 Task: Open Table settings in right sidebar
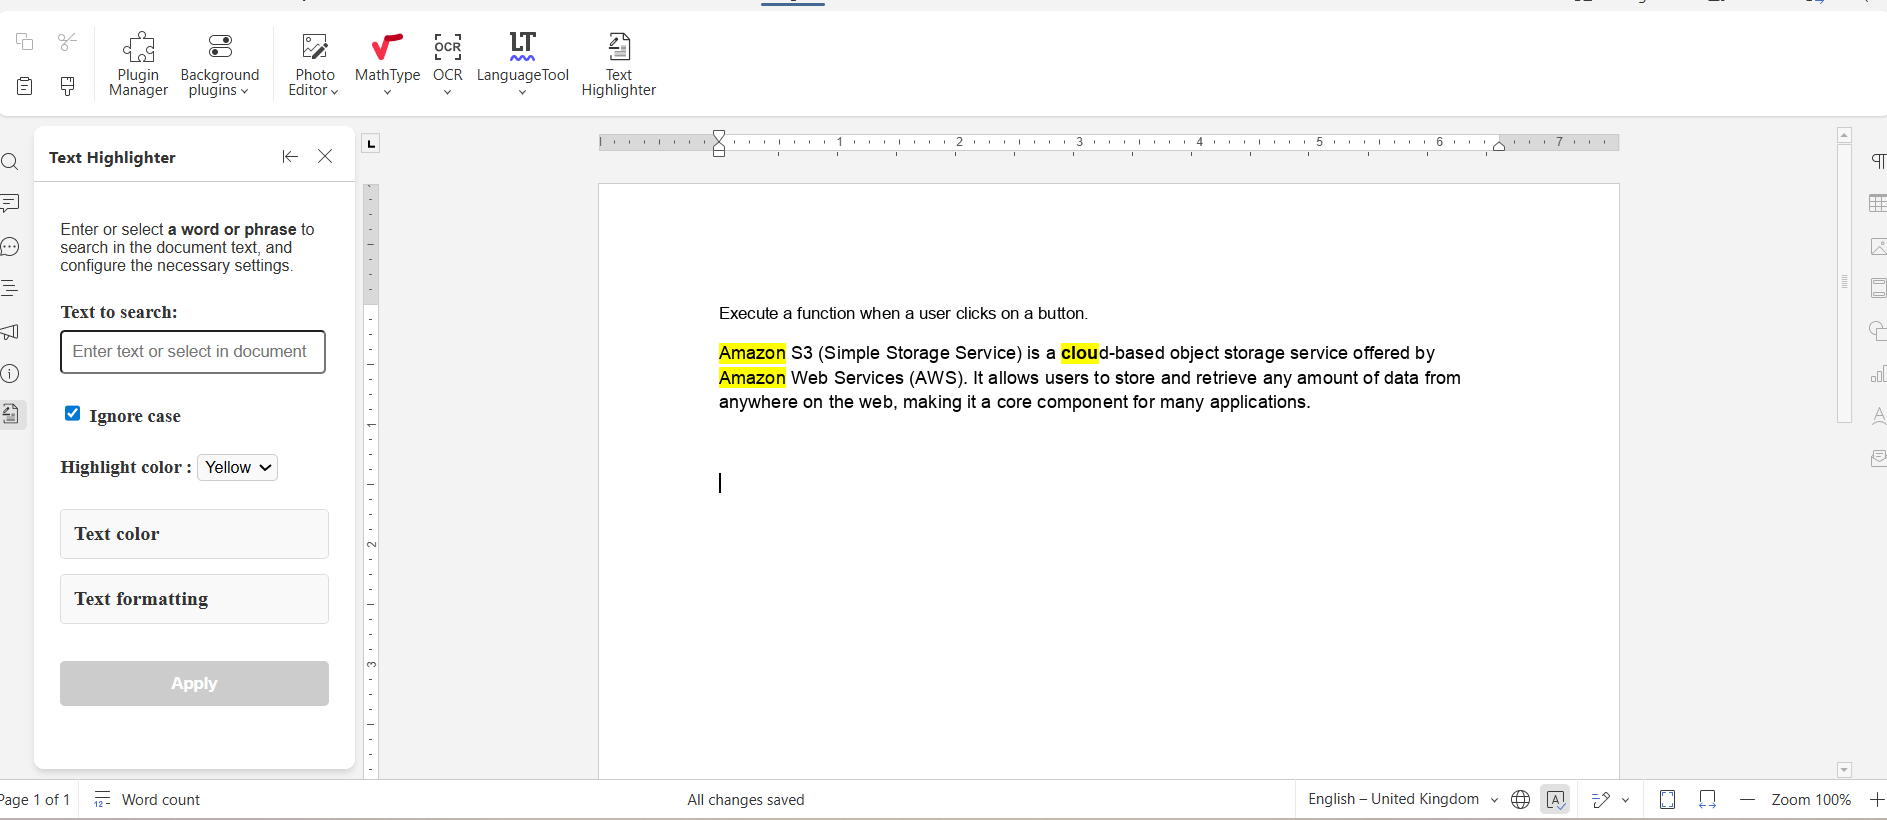(x=1878, y=204)
